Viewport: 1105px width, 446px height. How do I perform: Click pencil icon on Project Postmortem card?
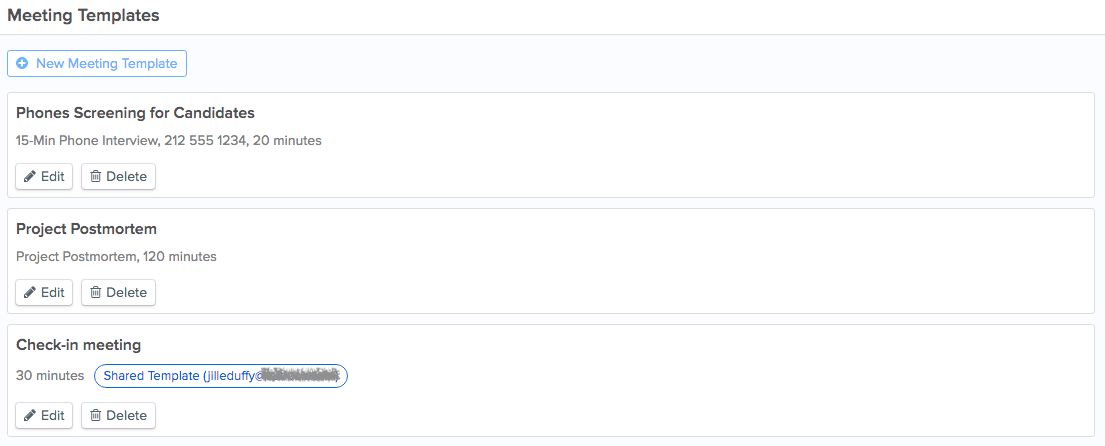coord(31,293)
